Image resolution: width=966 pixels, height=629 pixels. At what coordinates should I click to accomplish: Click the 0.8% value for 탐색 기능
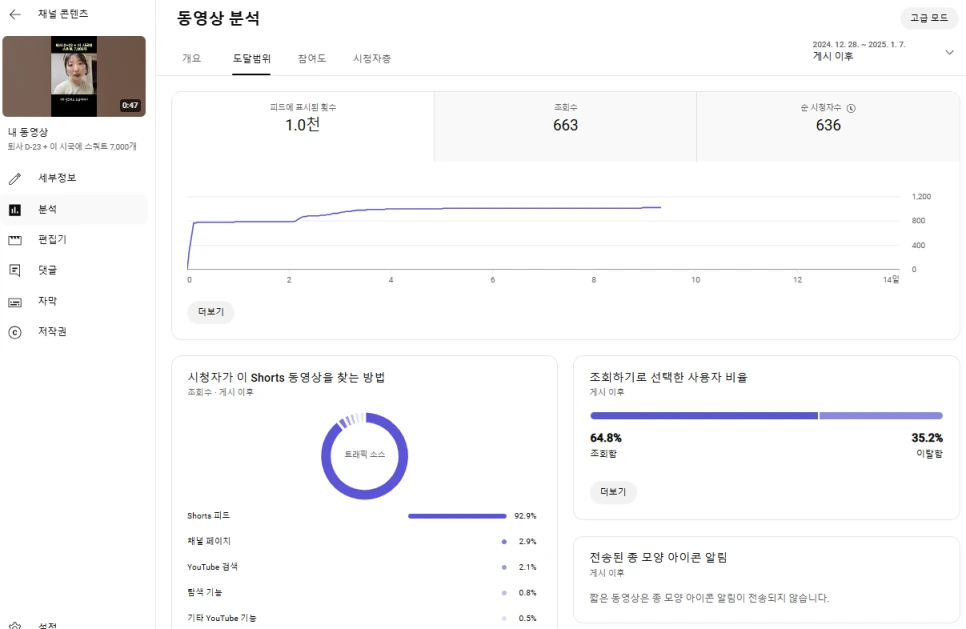tap(527, 593)
